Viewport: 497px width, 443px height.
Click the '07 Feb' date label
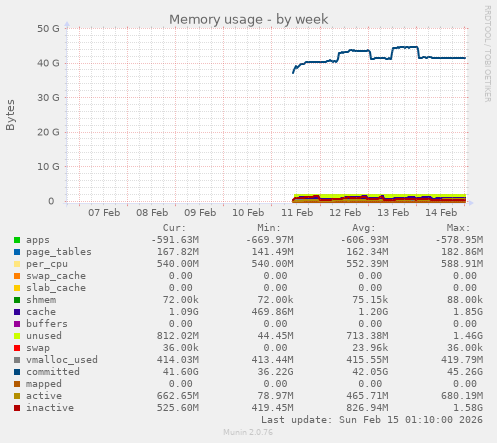pos(104,213)
